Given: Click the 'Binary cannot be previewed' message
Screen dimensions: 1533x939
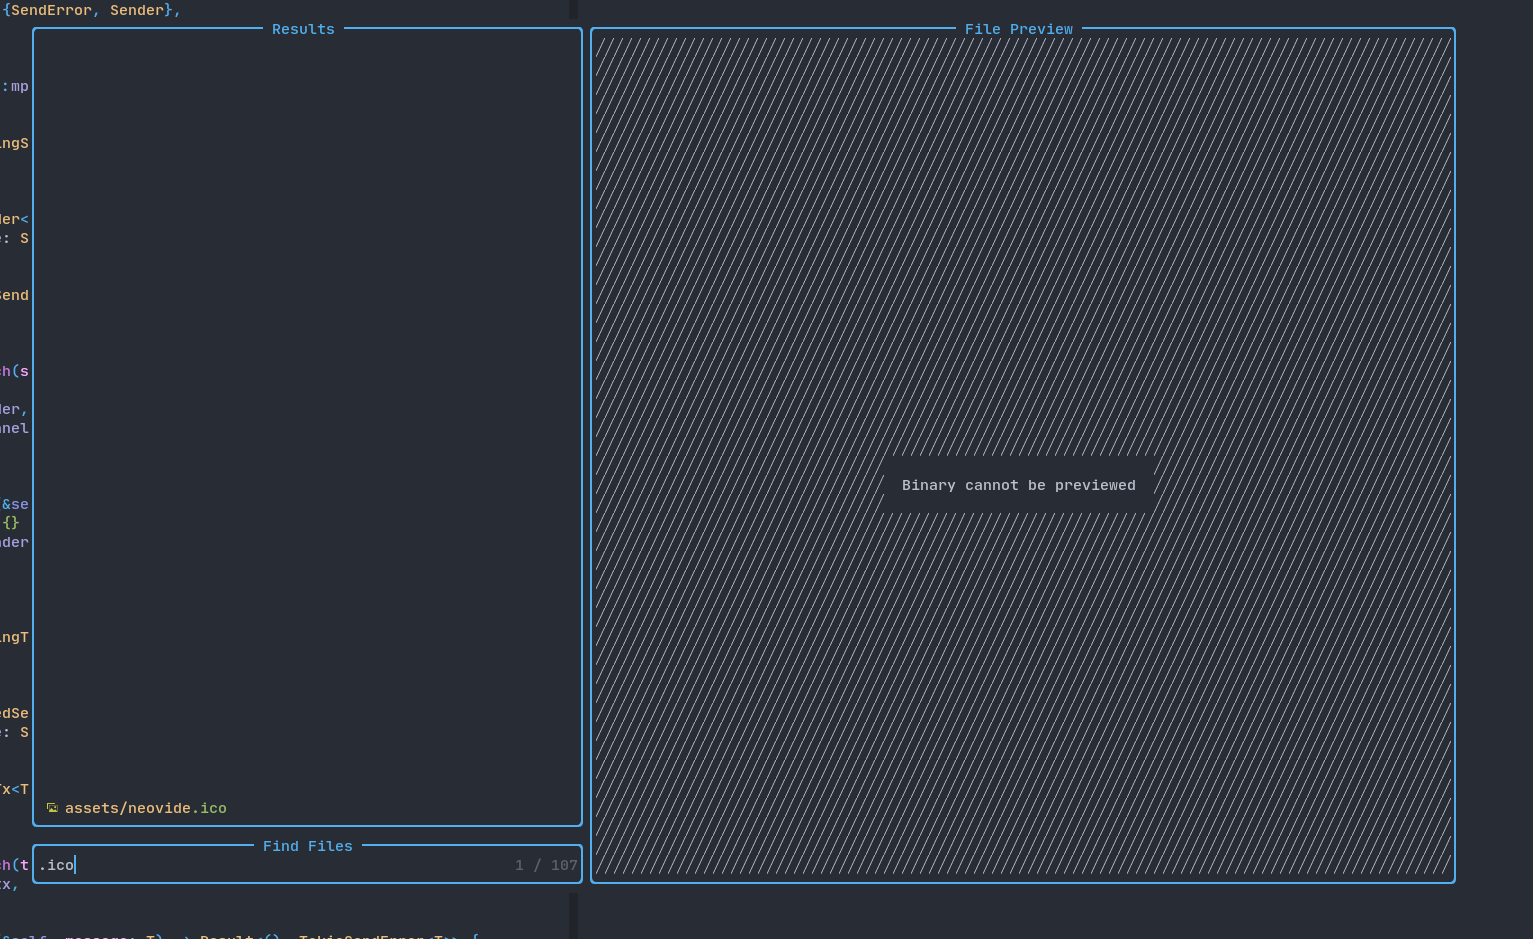Looking at the screenshot, I should tap(1018, 485).
